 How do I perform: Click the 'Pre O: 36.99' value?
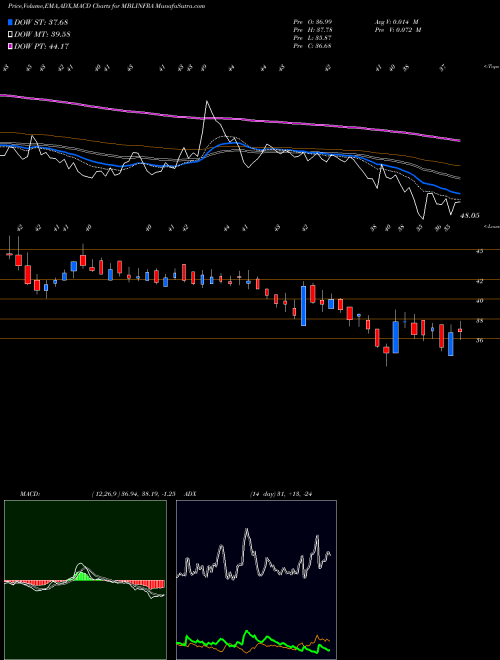coord(312,21)
